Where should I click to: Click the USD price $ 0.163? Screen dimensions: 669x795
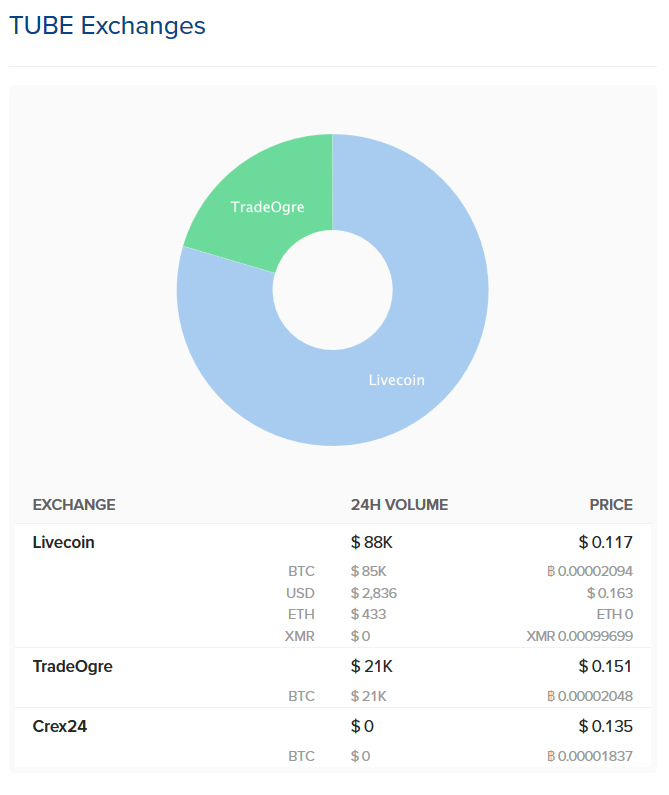tap(610, 593)
